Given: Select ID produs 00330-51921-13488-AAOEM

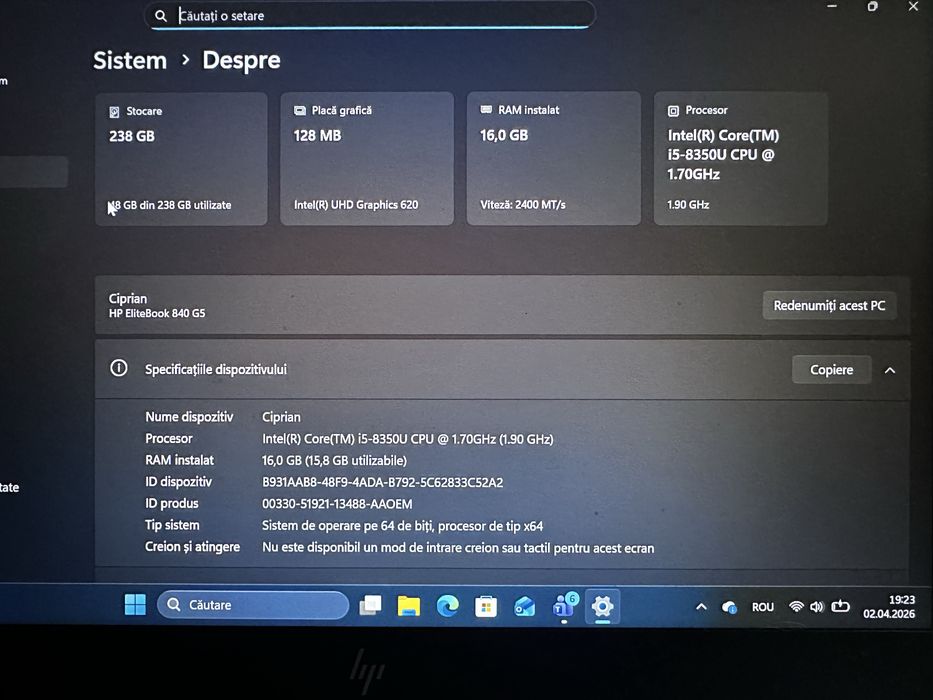Looking at the screenshot, I should pos(337,504).
